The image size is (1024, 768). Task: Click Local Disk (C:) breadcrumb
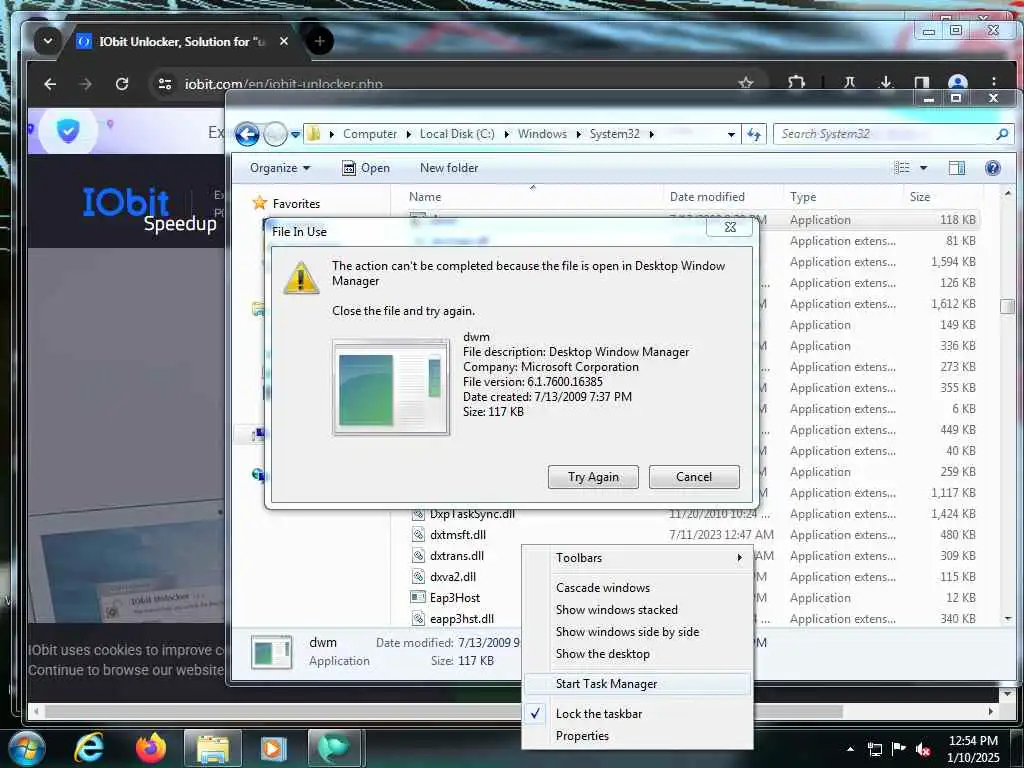[x=457, y=134]
